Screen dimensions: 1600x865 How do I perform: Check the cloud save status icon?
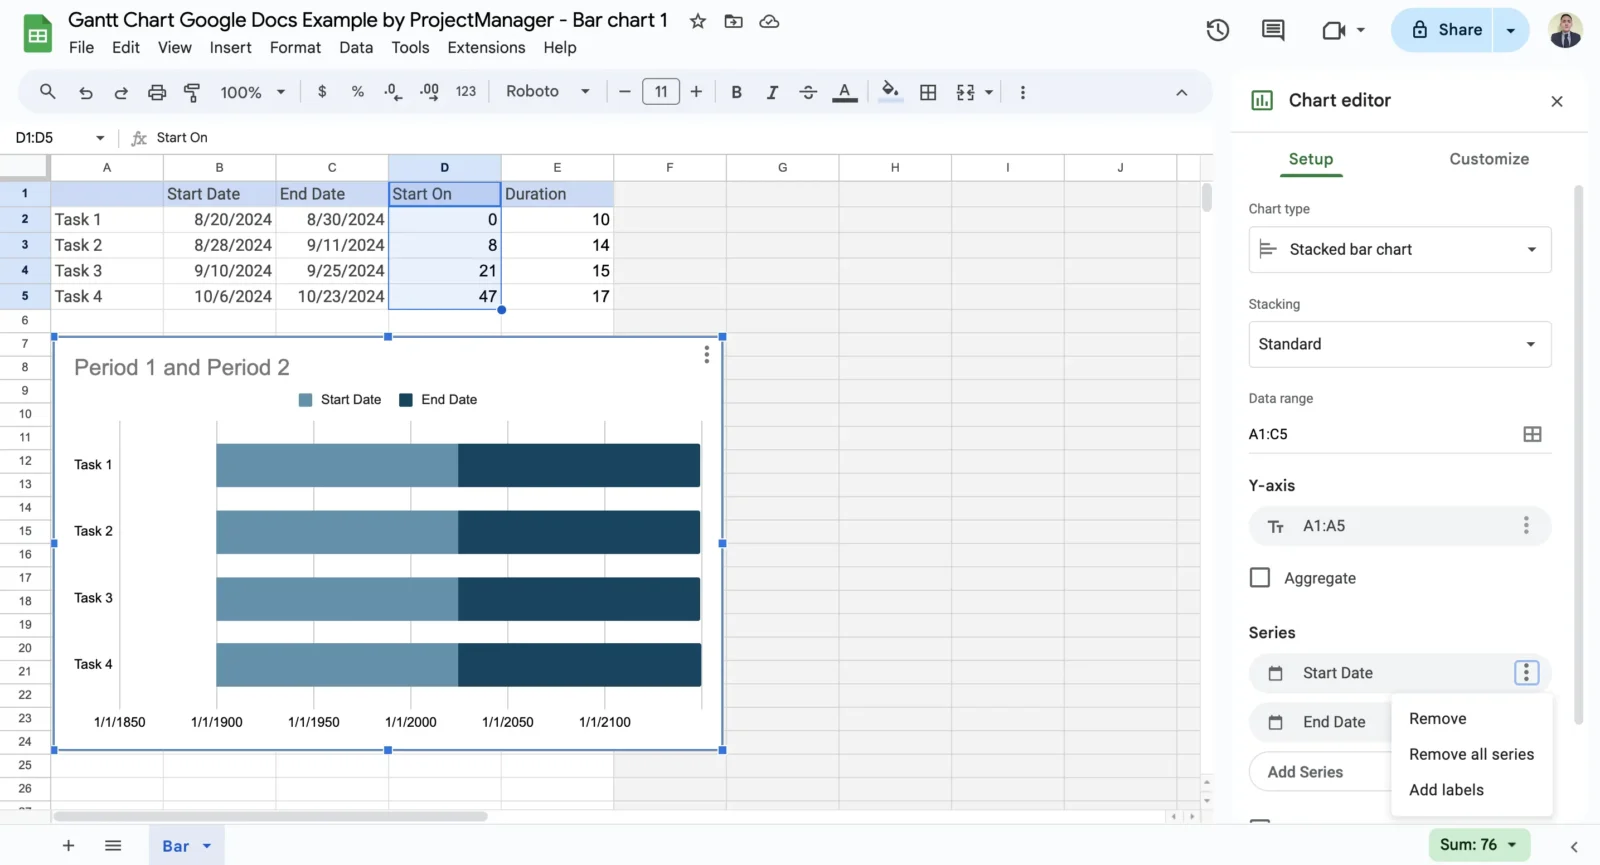point(769,21)
